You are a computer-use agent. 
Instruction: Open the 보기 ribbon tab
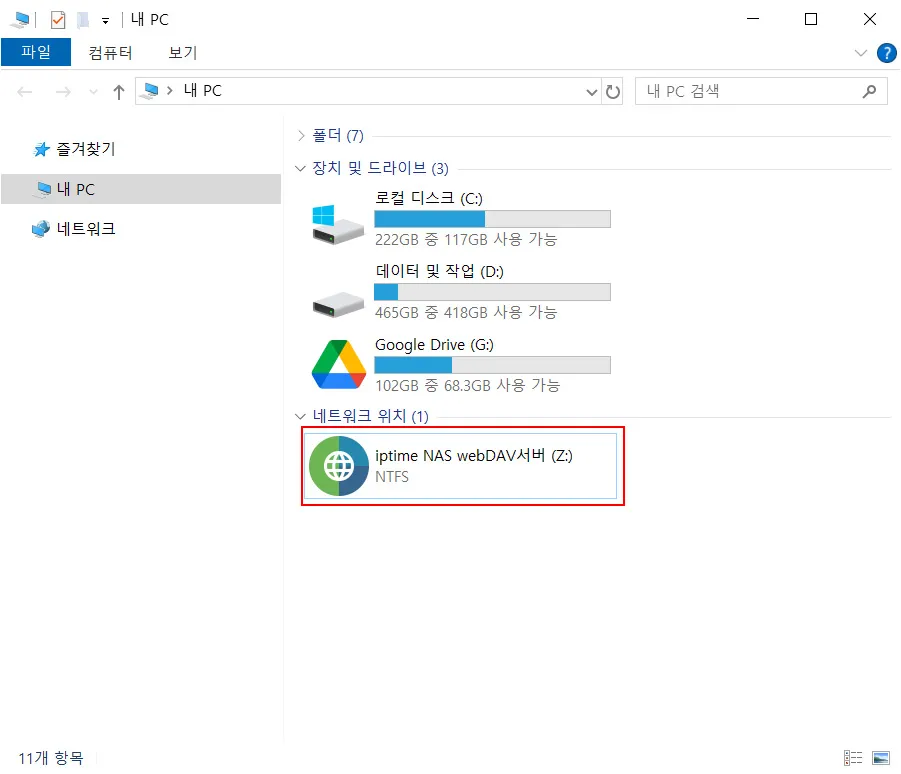pos(183,53)
